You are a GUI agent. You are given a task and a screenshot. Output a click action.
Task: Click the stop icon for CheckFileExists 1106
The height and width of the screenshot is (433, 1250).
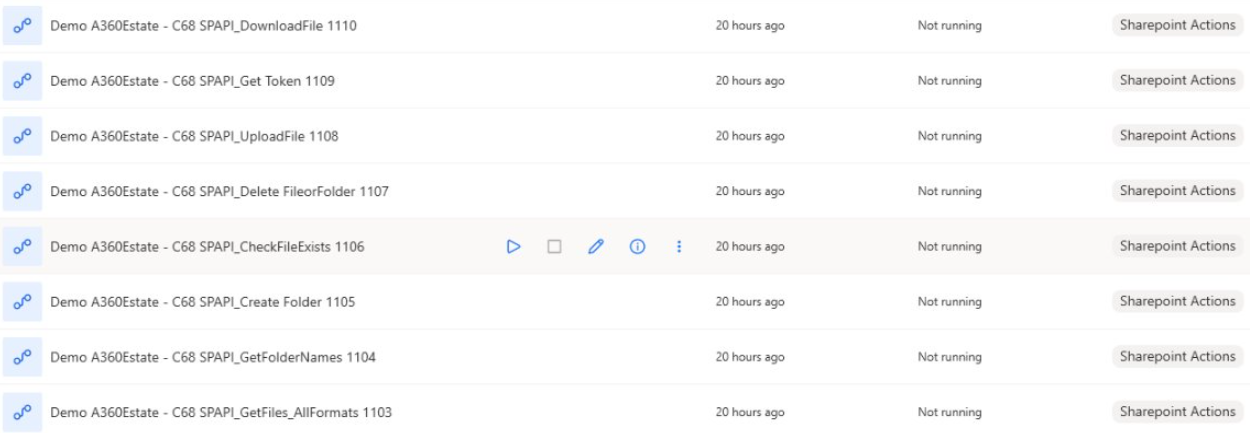coord(553,246)
